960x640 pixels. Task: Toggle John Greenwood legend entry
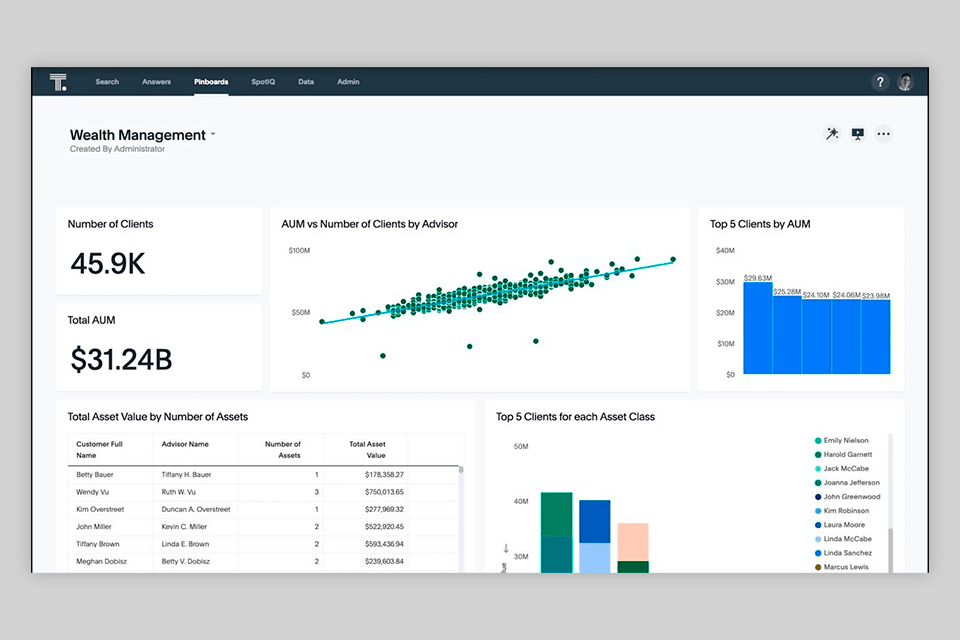pyautogui.click(x=847, y=497)
